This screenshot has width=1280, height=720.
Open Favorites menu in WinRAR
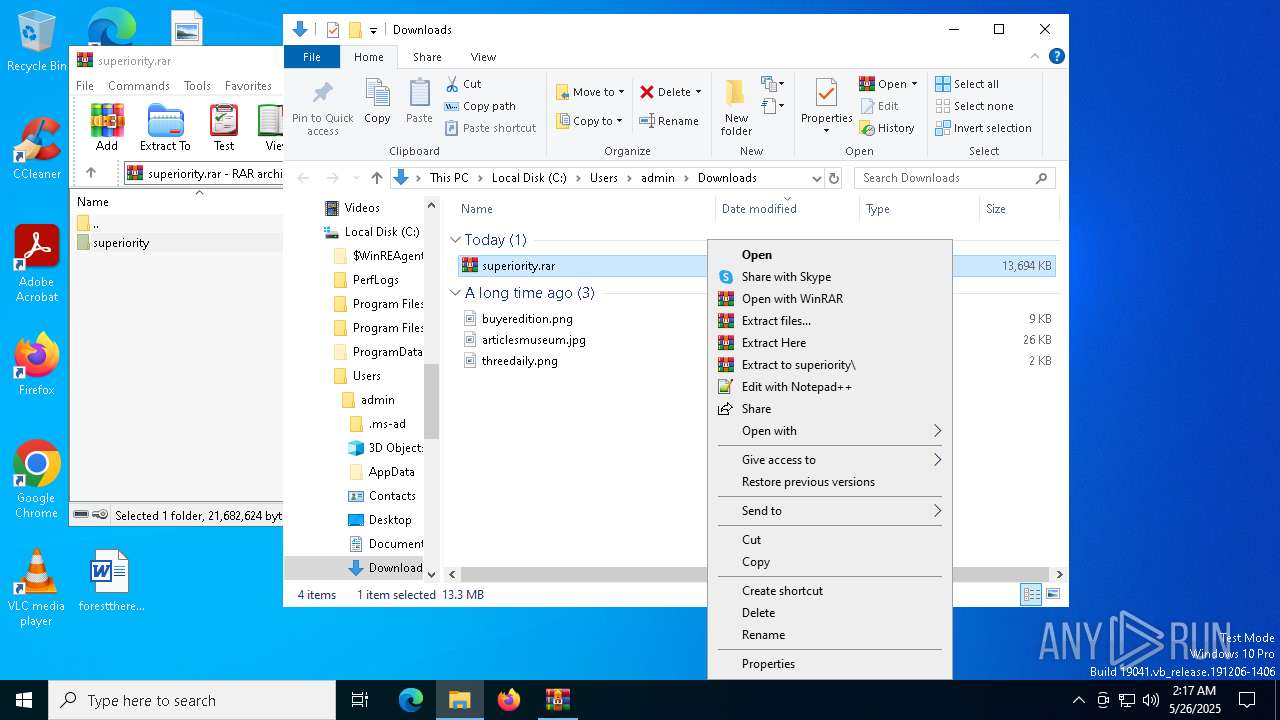pyautogui.click(x=248, y=86)
